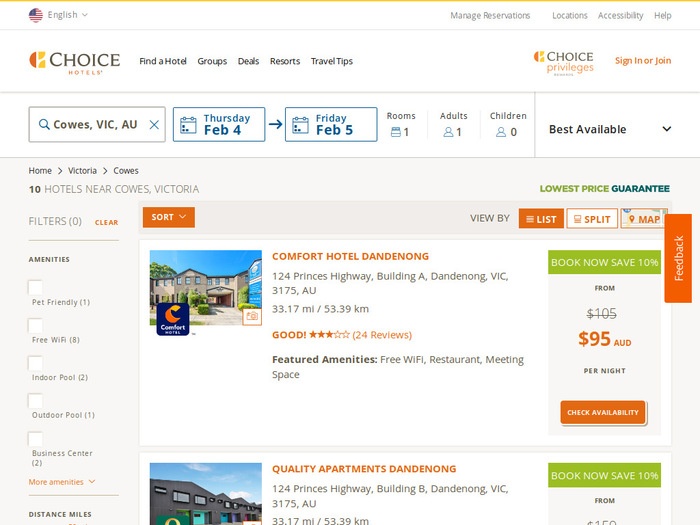Clear destination with the X icon
The height and width of the screenshot is (525, 700).
(154, 125)
